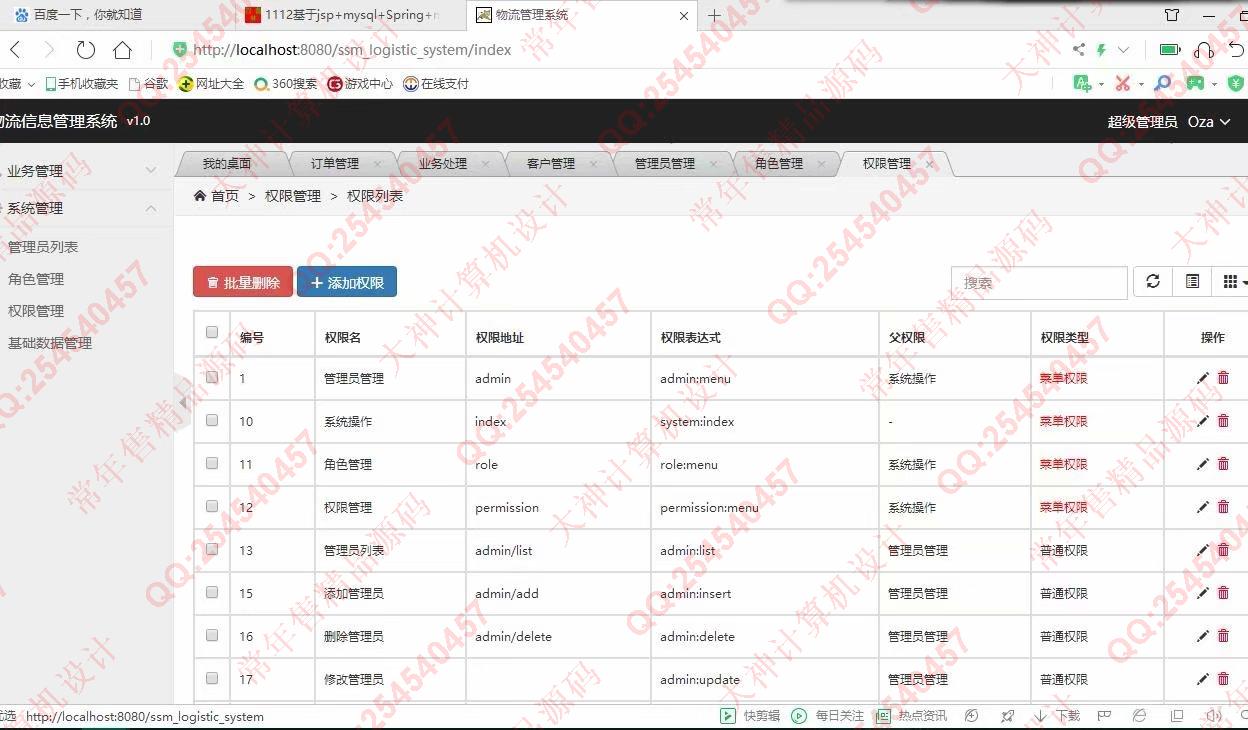Open the 收藏 bookmarks dropdown

[x=17, y=84]
